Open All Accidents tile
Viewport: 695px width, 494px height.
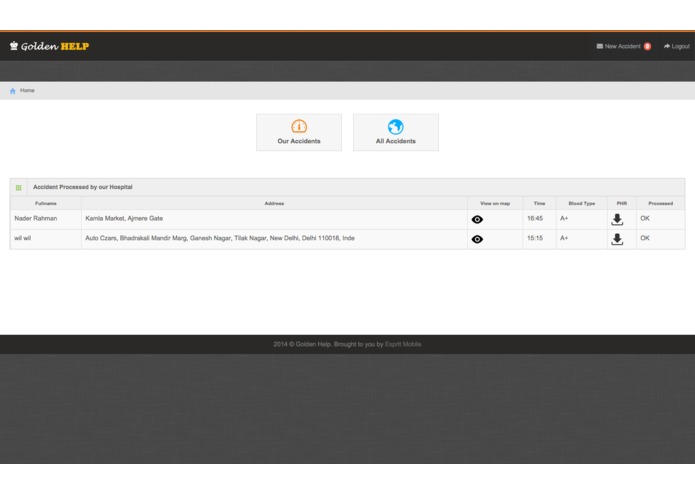(396, 132)
